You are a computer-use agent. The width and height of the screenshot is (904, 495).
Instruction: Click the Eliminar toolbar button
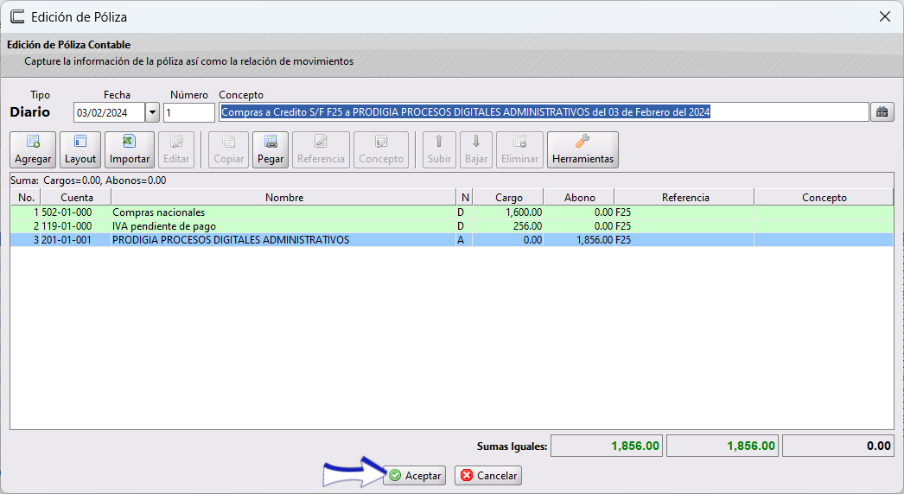(519, 150)
